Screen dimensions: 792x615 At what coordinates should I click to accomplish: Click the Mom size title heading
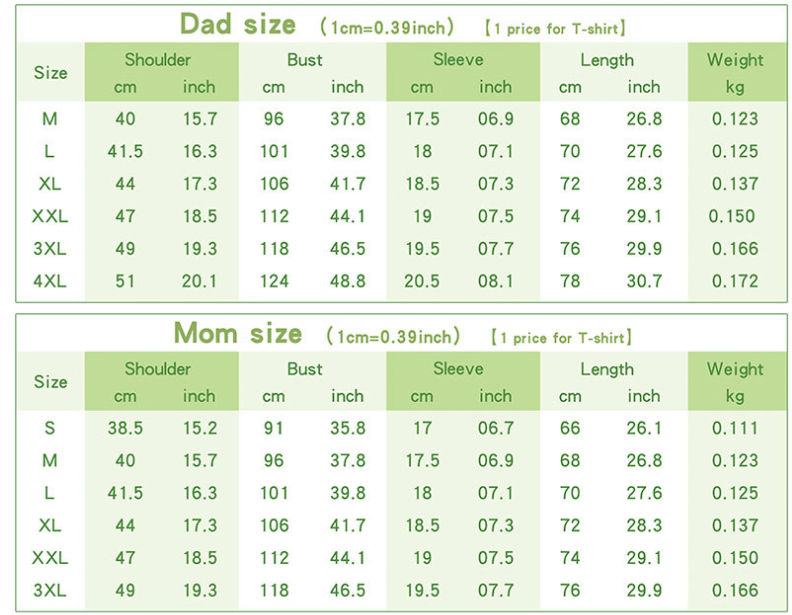pos(237,333)
